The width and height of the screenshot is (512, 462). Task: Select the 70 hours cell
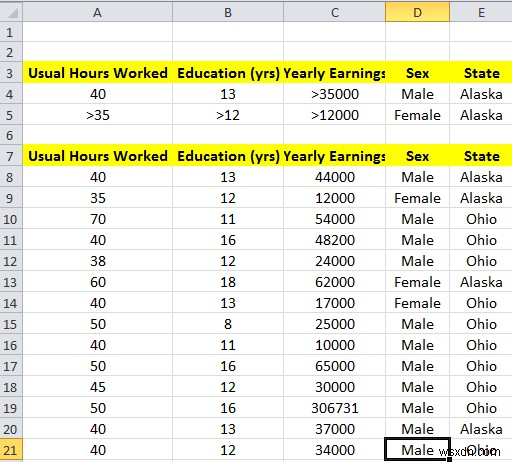[97, 219]
